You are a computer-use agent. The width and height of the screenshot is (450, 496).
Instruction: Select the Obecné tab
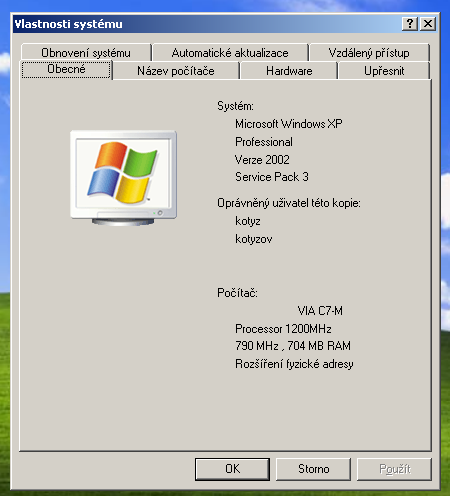point(66,69)
